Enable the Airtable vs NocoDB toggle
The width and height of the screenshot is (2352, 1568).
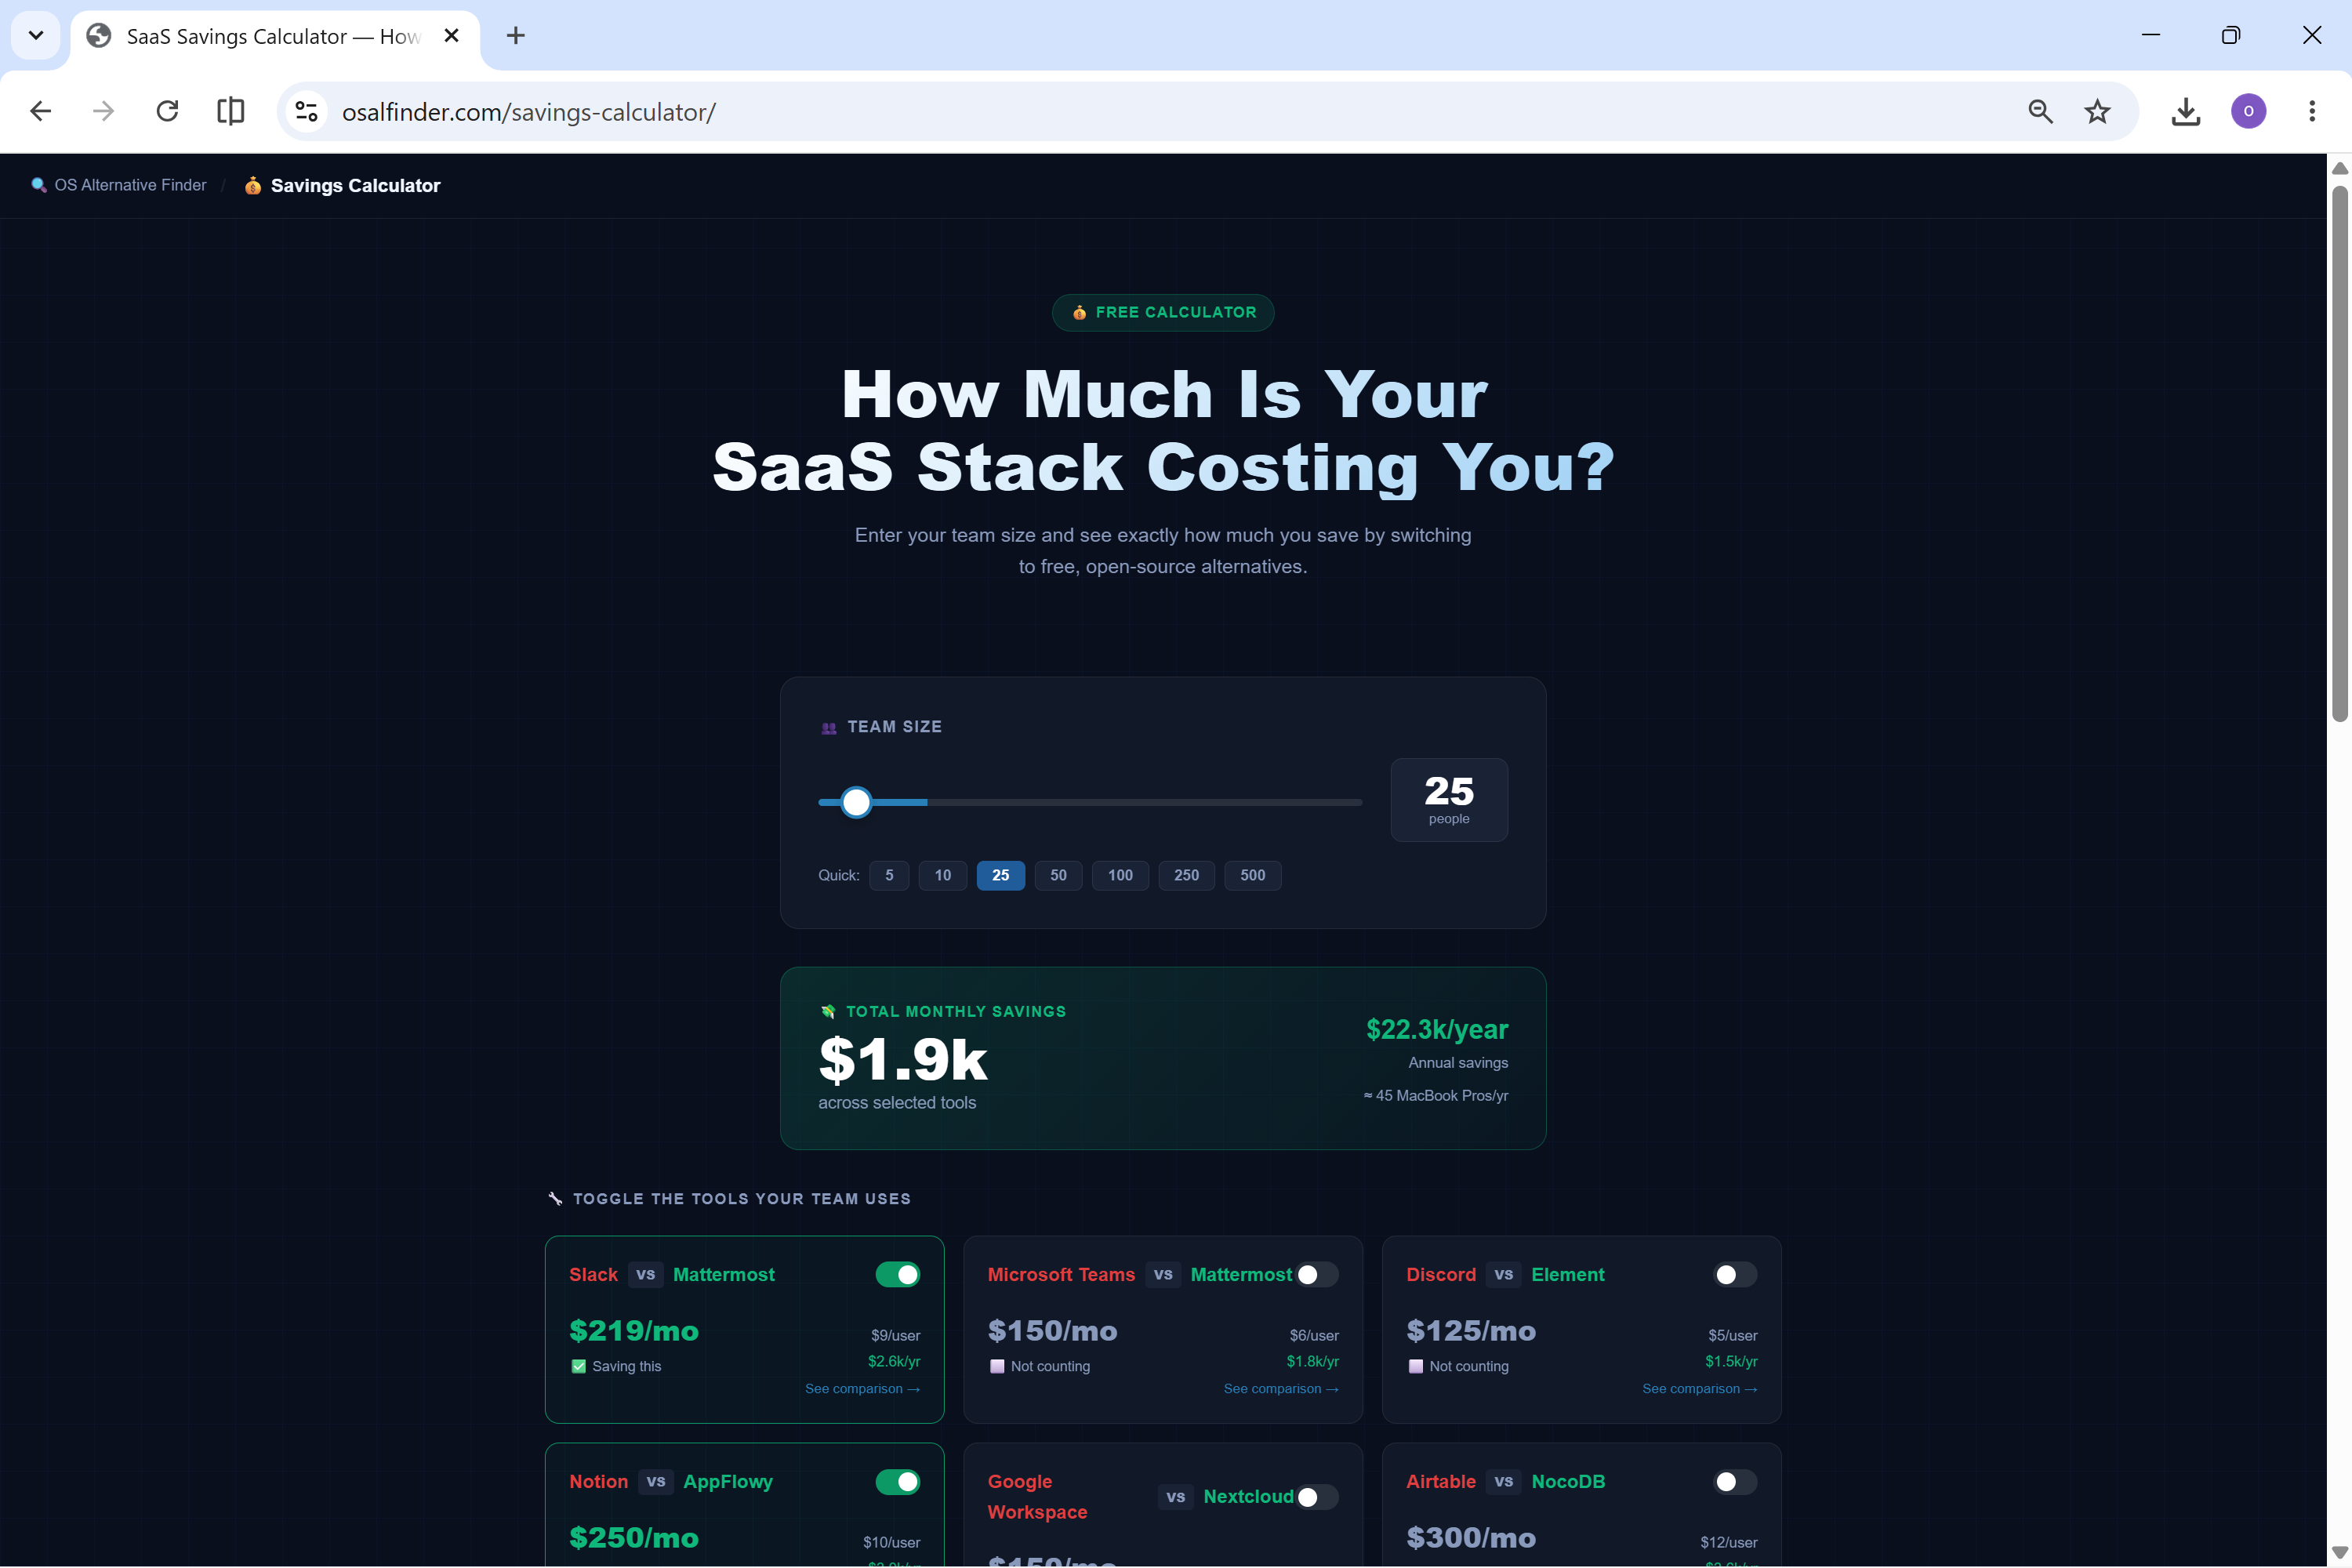[1735, 1481]
